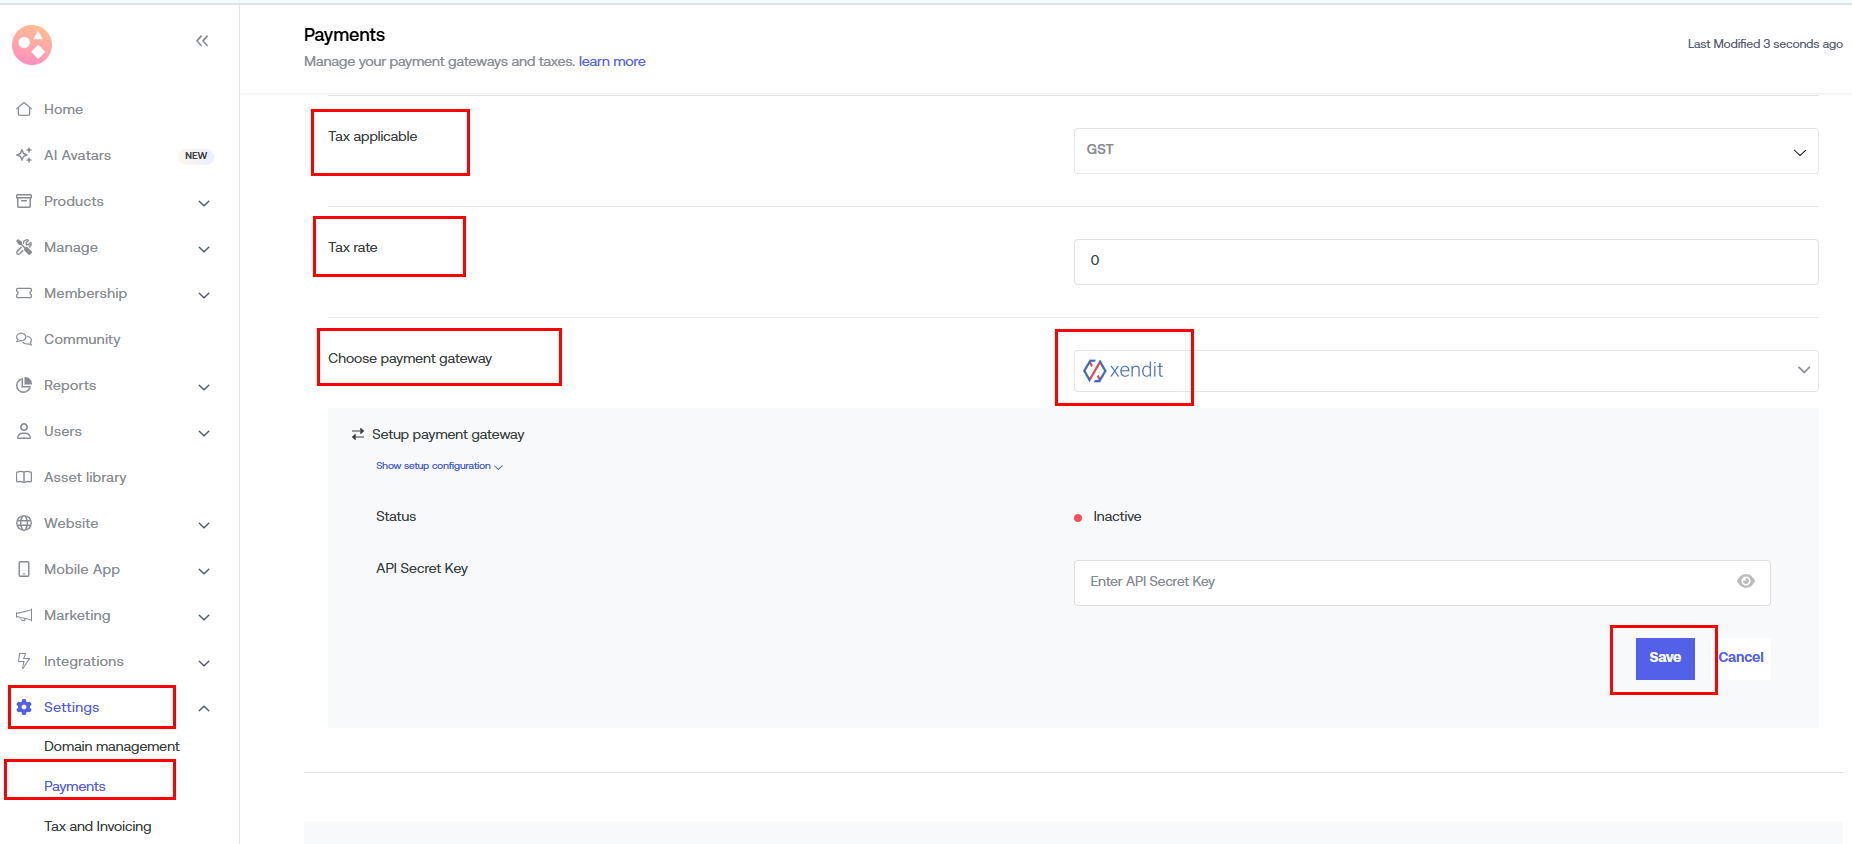1852x844 pixels.
Task: Open AI Avatars sparkle icon
Action: click(x=24, y=155)
